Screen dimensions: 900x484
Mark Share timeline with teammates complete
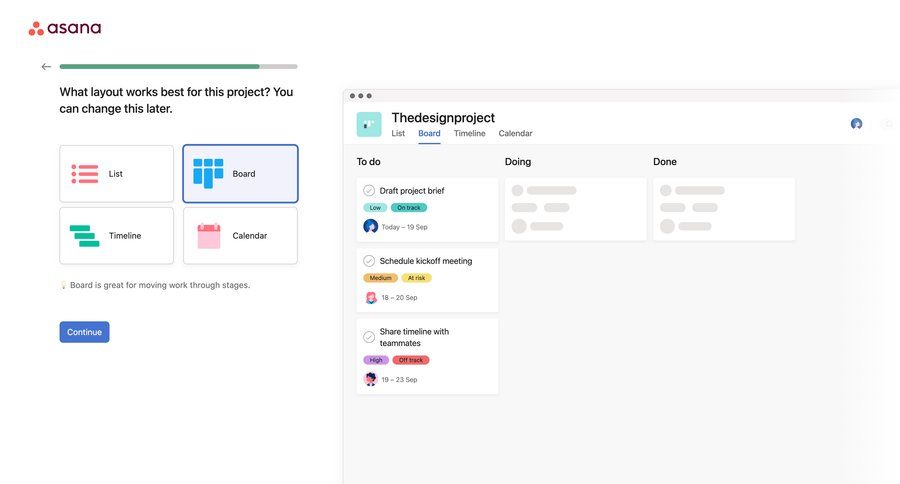(369, 337)
